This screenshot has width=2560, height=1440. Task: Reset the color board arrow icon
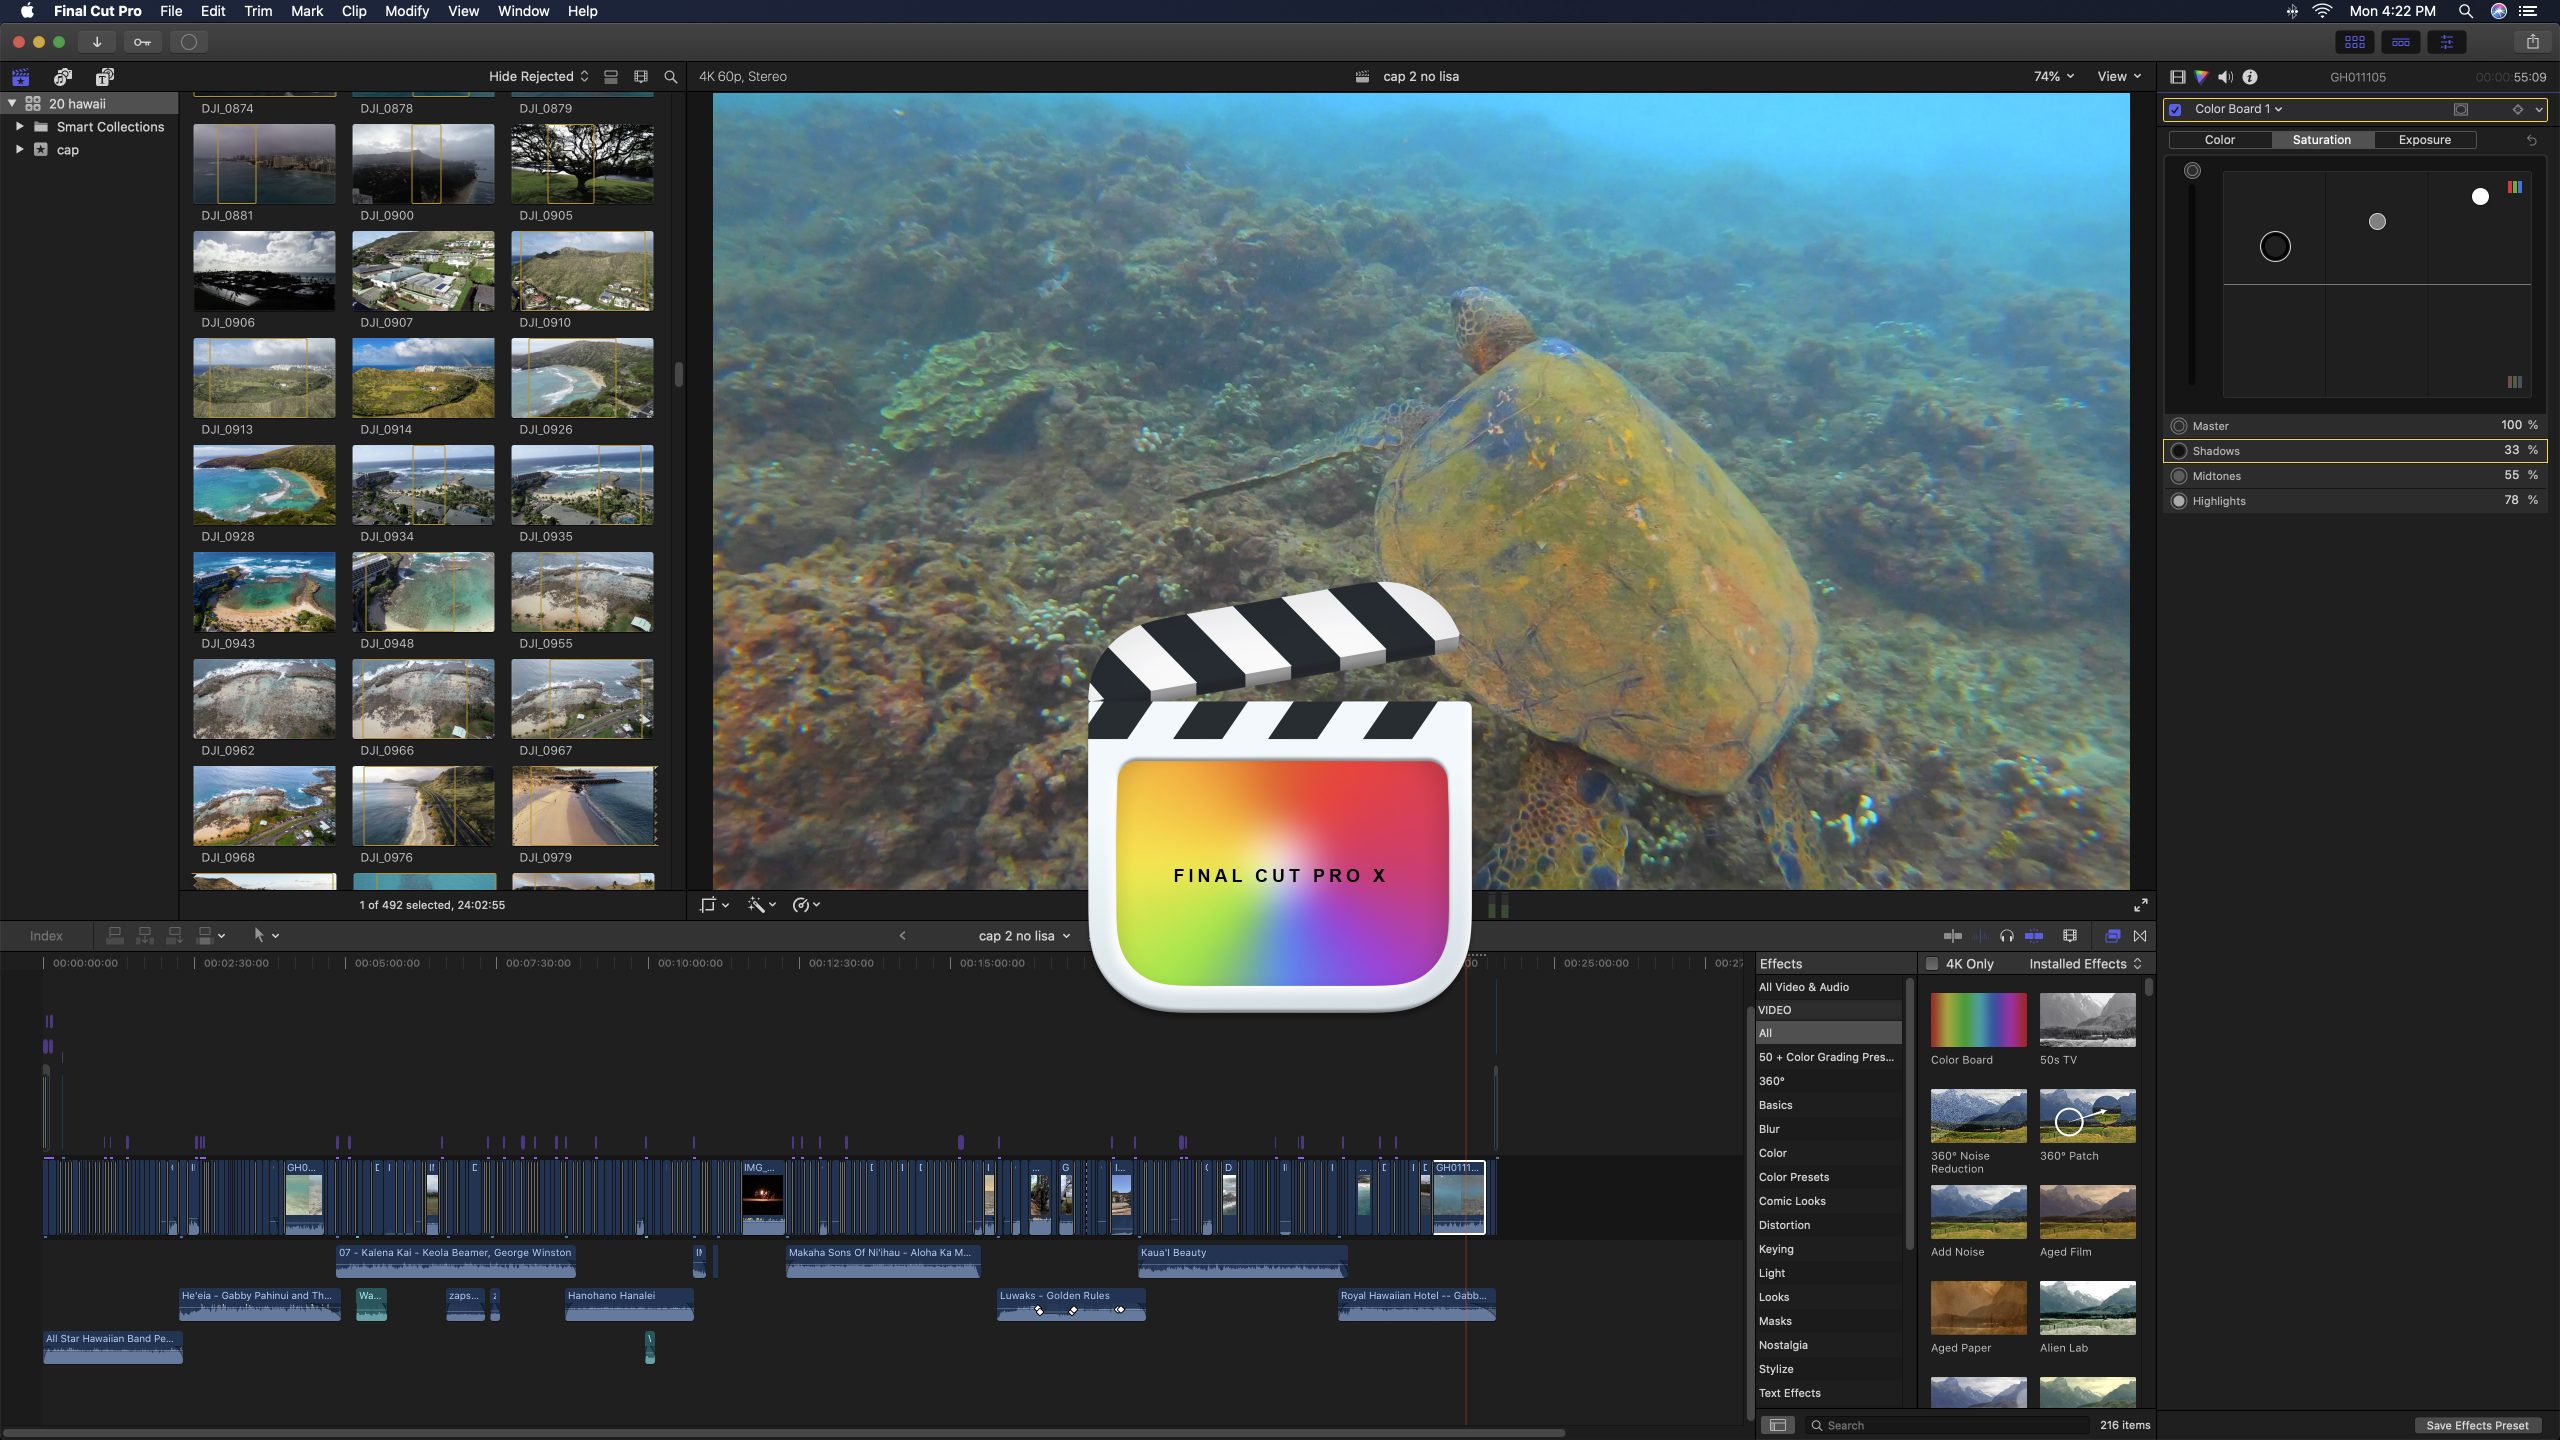(x=2532, y=140)
